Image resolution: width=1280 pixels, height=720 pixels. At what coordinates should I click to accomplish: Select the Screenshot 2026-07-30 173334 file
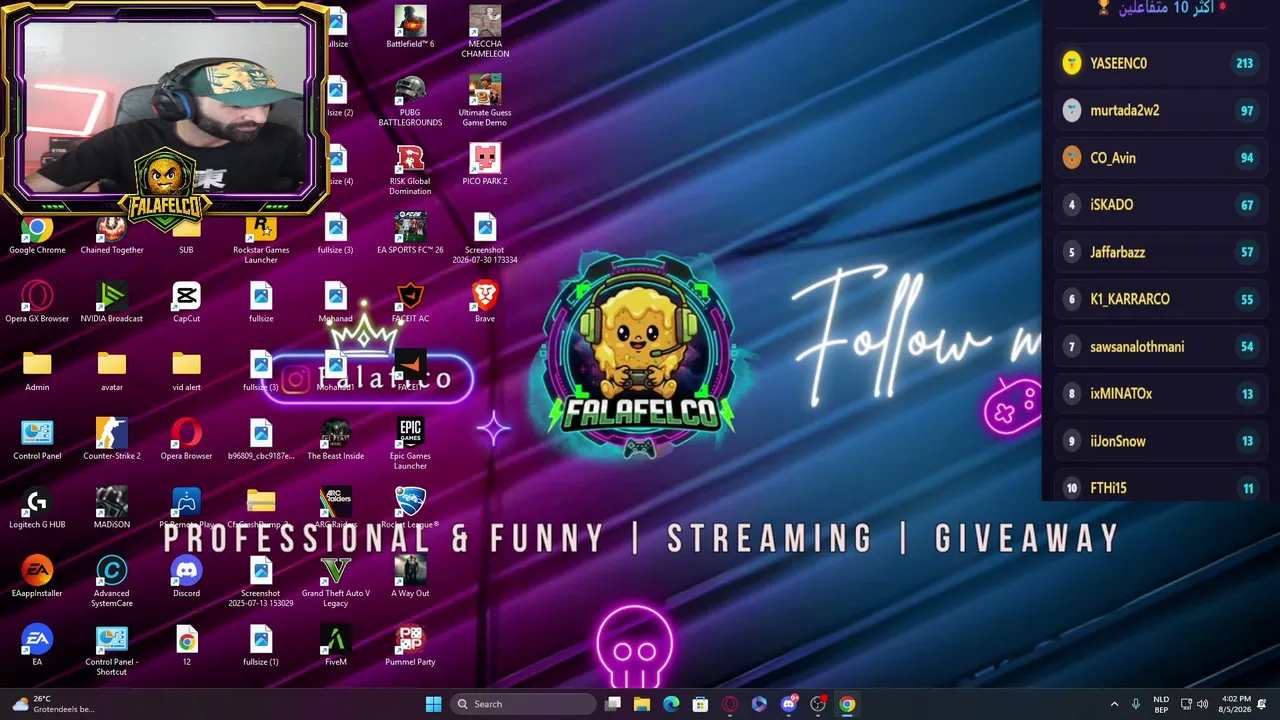485,239
